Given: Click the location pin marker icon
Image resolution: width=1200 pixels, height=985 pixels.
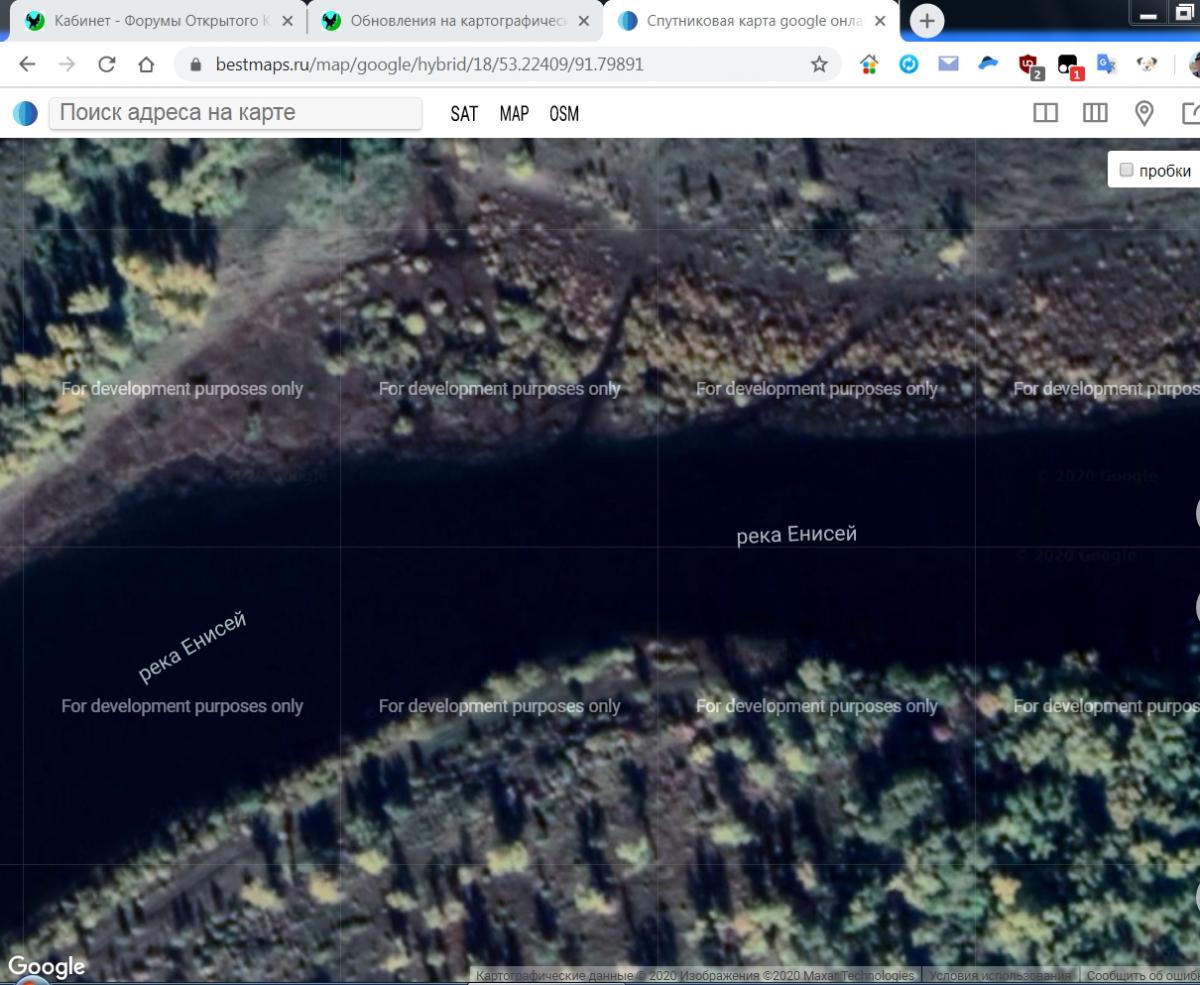Looking at the screenshot, I should point(1145,113).
